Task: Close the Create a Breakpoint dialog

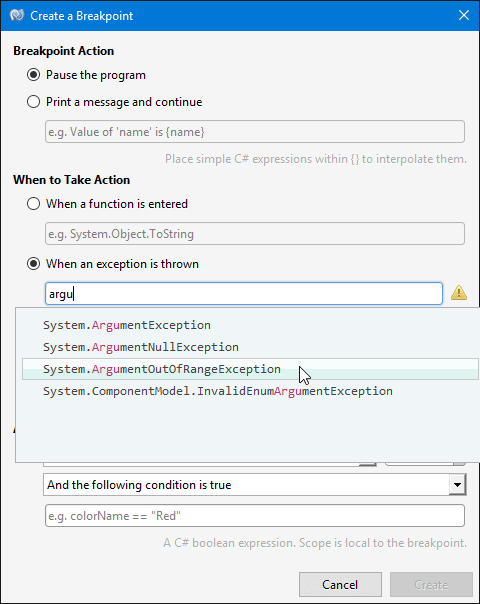Action: 464,15
